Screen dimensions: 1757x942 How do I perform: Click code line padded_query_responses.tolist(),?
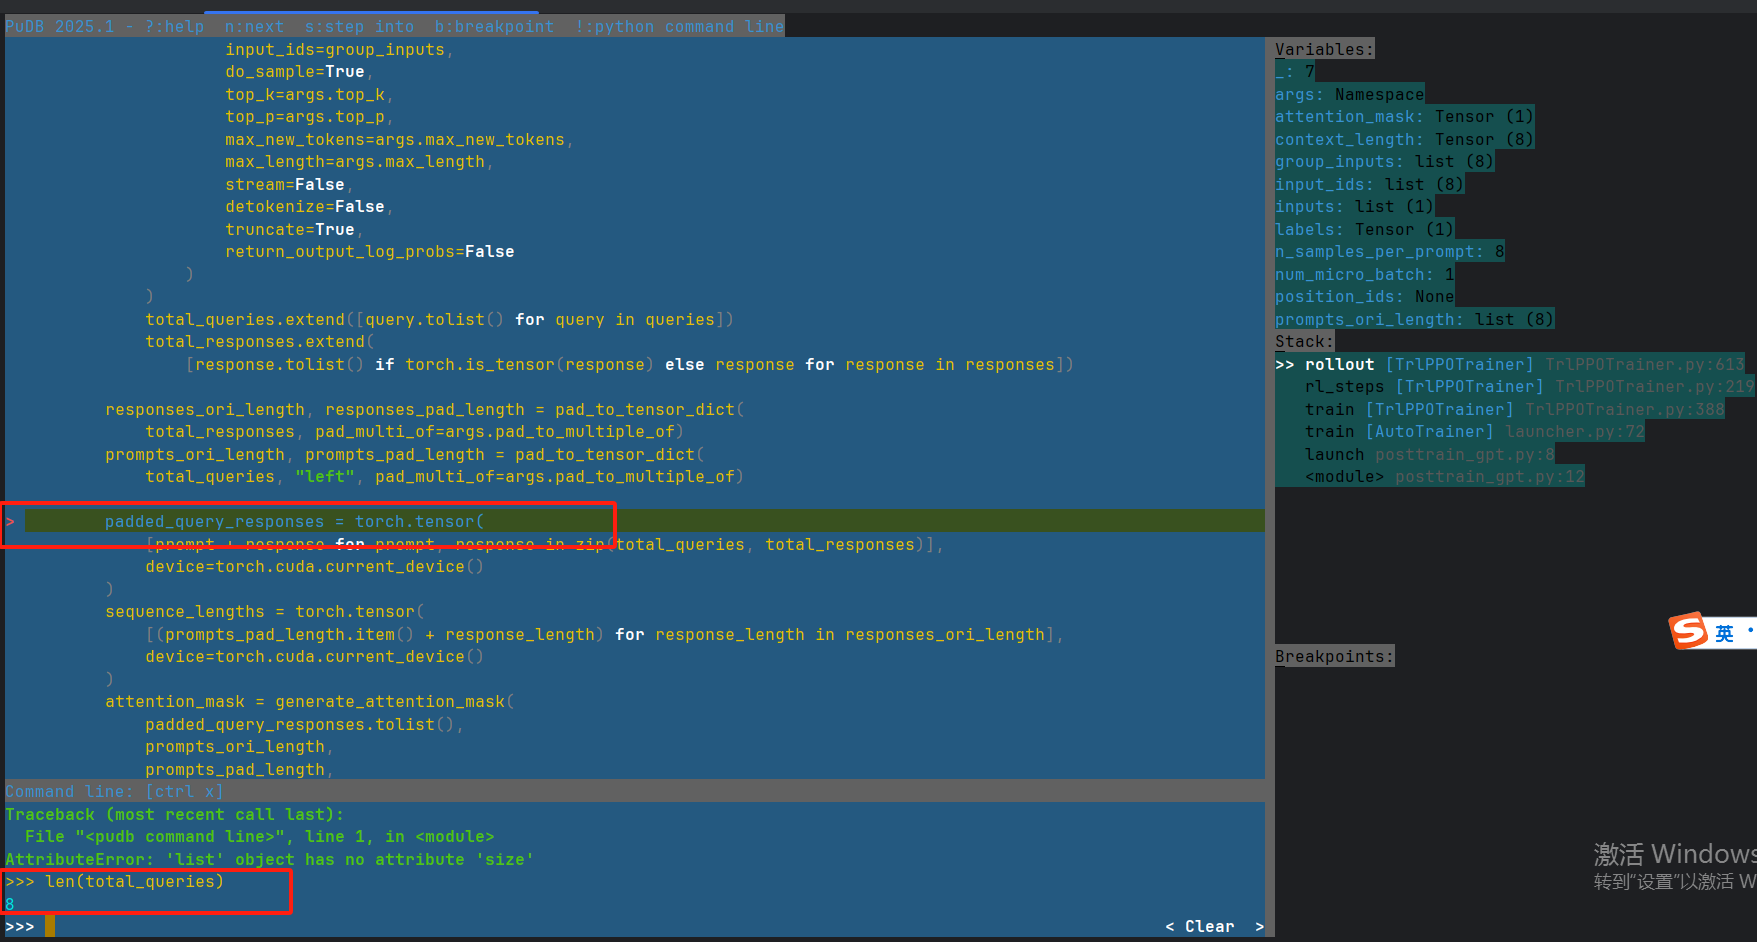point(304,724)
